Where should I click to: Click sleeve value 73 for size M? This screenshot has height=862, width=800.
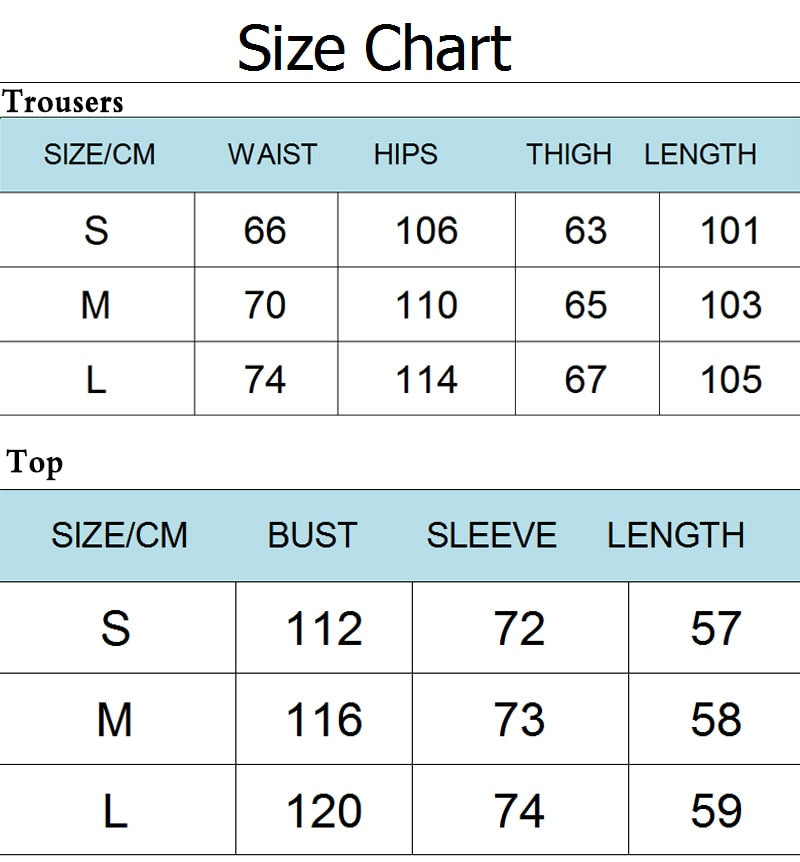pos(519,720)
